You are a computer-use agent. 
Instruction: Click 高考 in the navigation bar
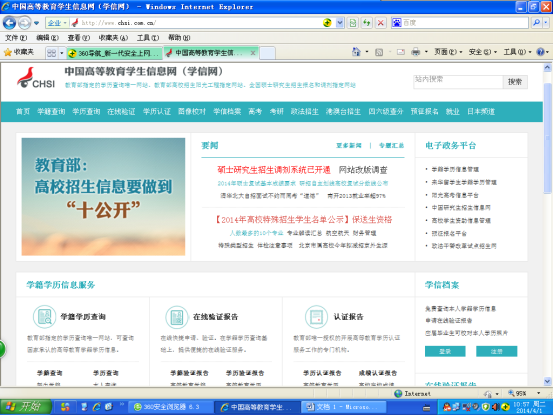click(255, 112)
